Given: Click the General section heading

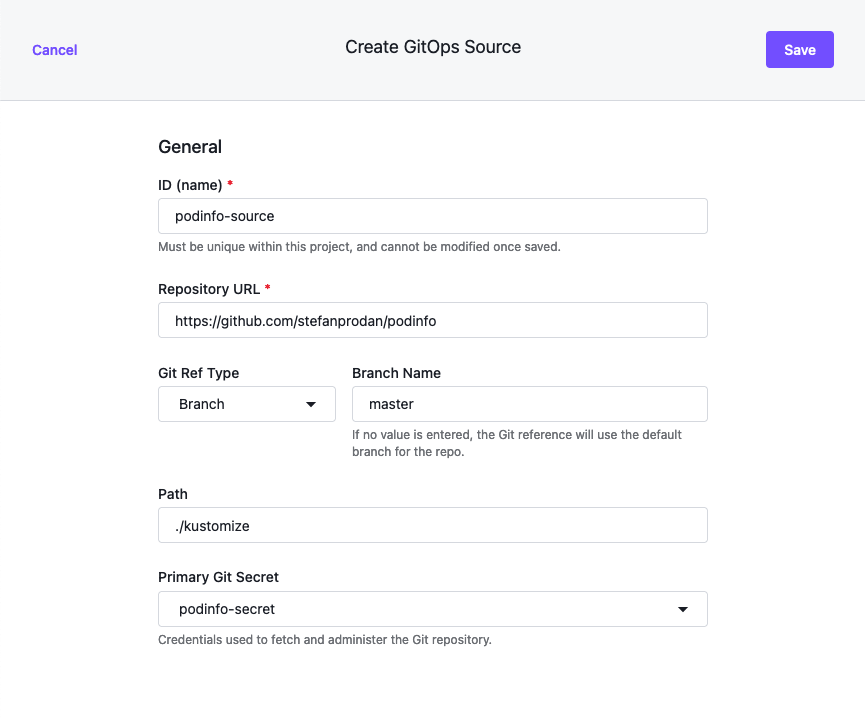Looking at the screenshot, I should 190,147.
